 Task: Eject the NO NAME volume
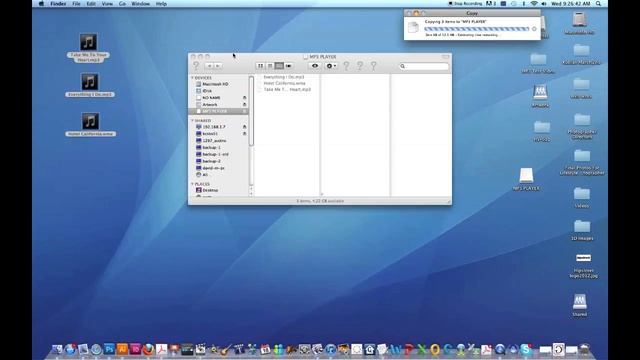click(x=244, y=98)
